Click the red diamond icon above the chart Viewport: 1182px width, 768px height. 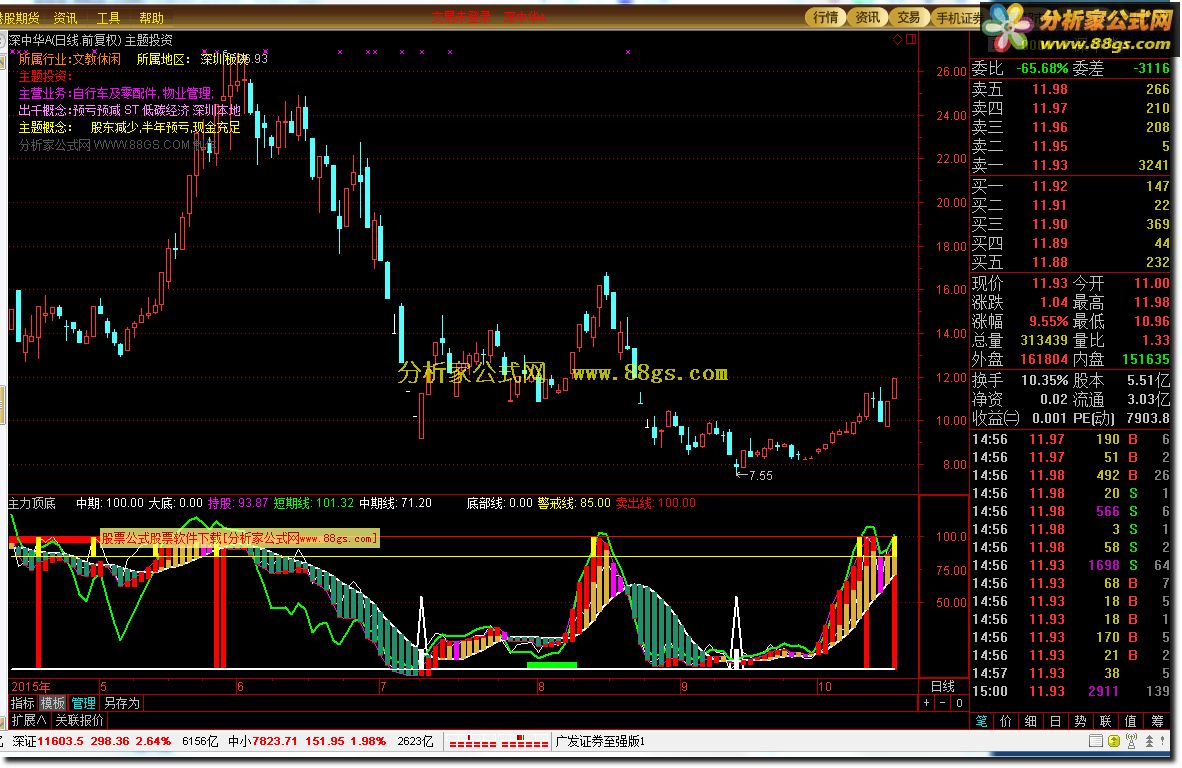(x=897, y=39)
